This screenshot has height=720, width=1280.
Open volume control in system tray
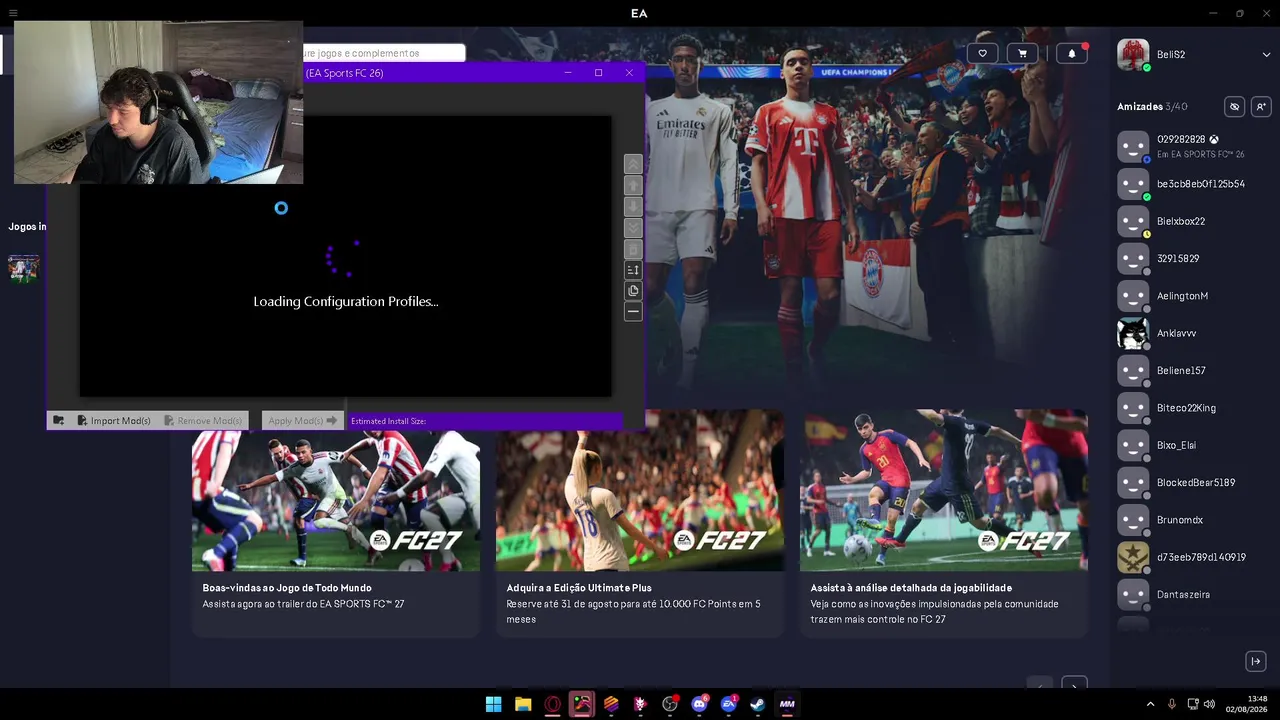1209,704
